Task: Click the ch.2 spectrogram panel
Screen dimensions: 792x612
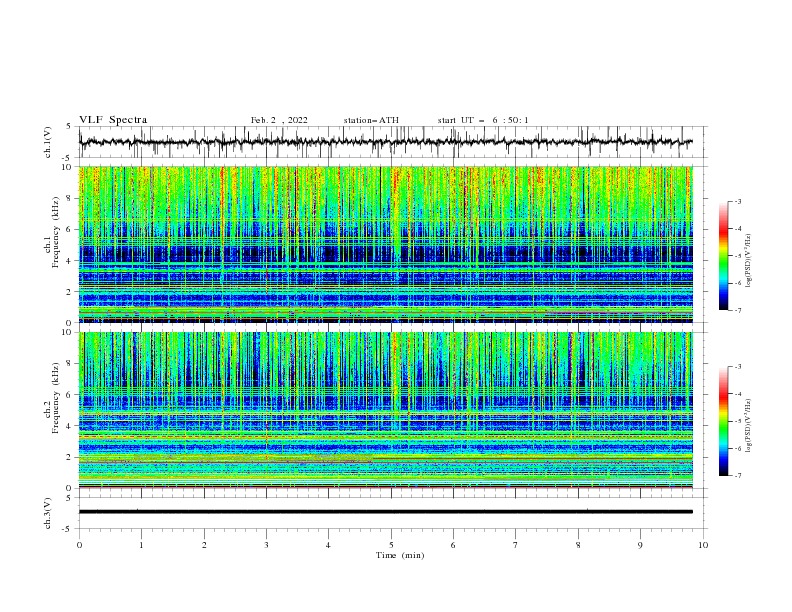Action: tap(386, 410)
